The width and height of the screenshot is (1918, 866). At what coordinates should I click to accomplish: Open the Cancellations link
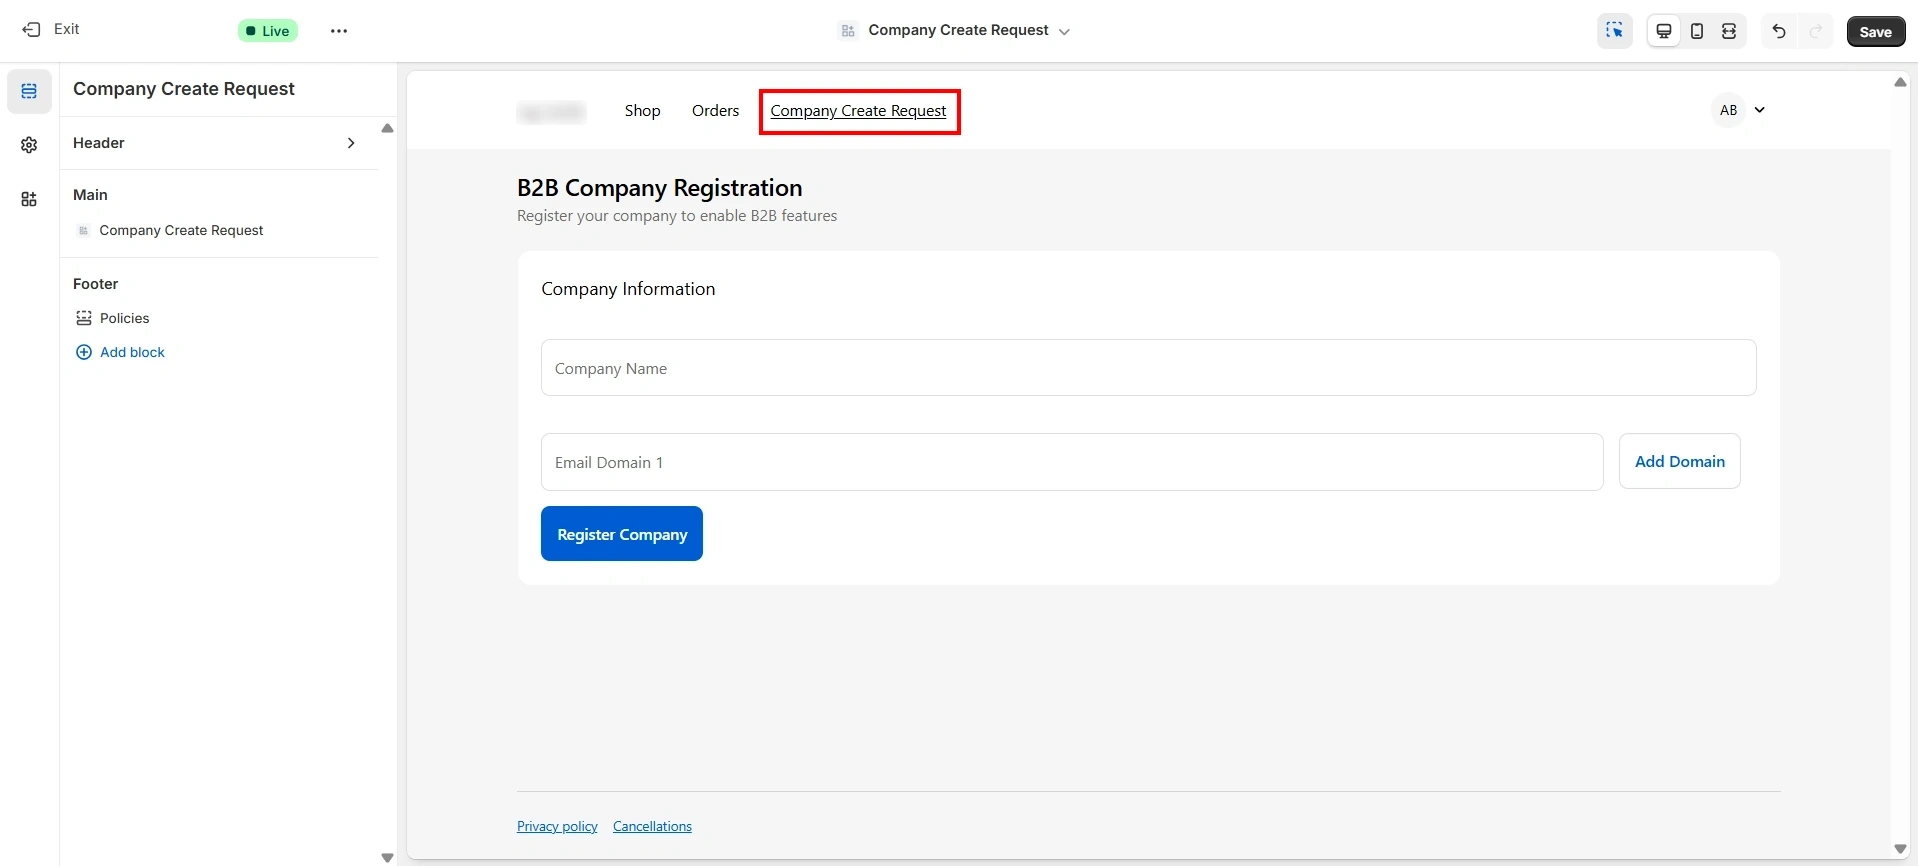pyautogui.click(x=652, y=826)
